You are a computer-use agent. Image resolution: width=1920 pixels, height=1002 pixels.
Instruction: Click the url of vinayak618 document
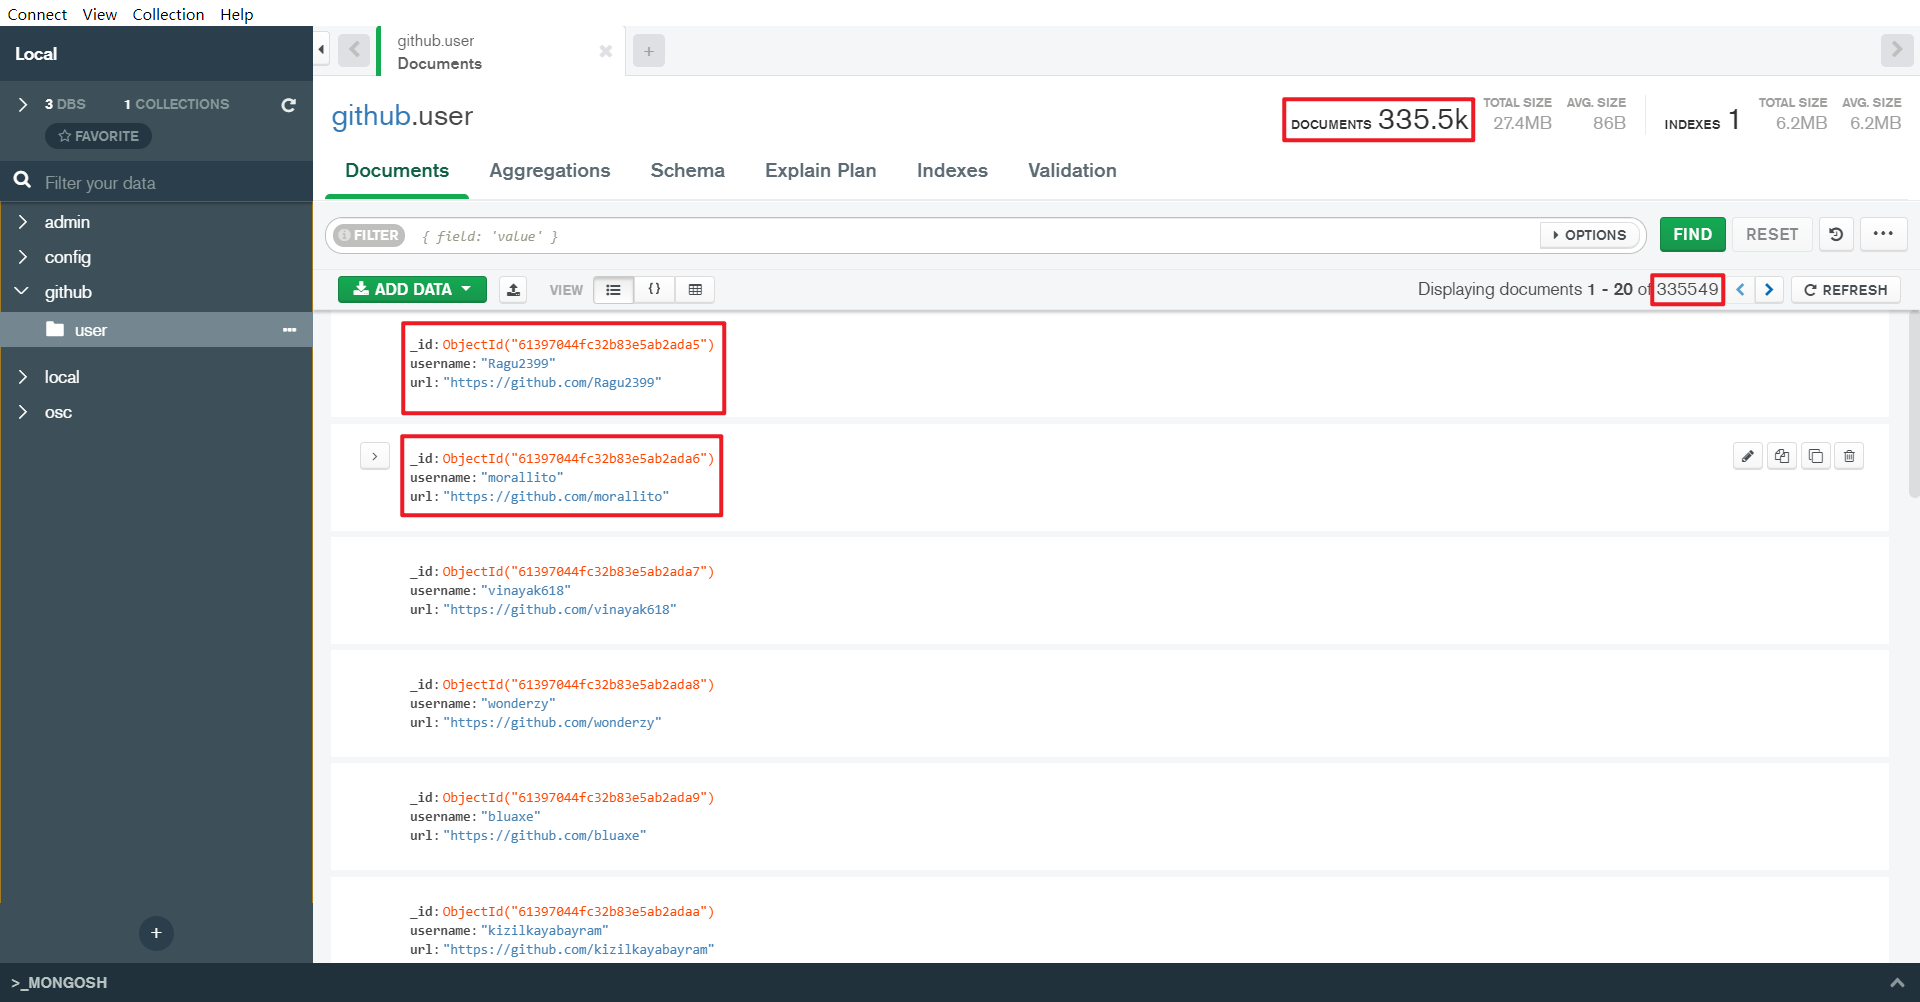(x=560, y=610)
